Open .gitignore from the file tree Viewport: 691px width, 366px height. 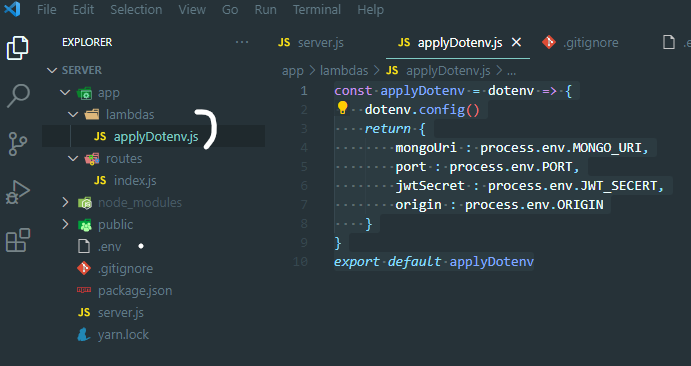126,269
